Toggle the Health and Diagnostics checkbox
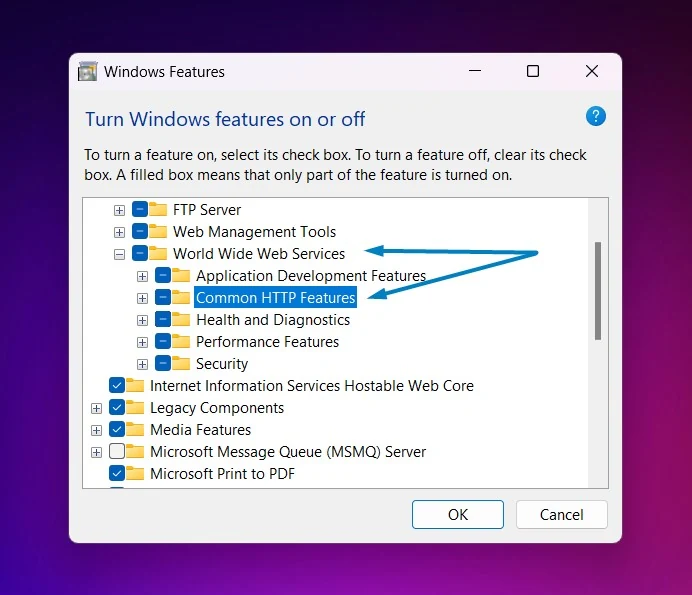Image resolution: width=692 pixels, height=595 pixels. 163,319
